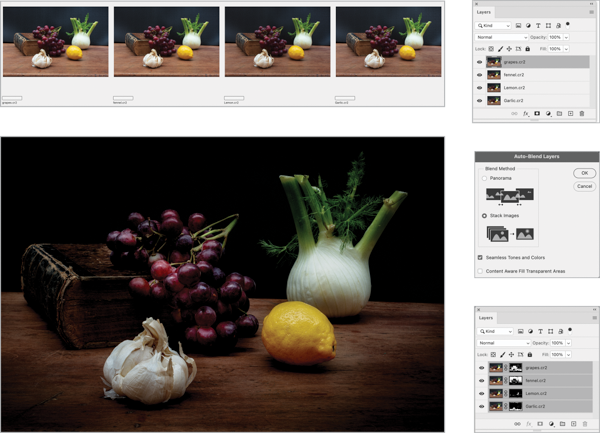Open flyout menu of the maskless Layers panel
Viewport: 600px width, 433px height.
[x=592, y=12]
